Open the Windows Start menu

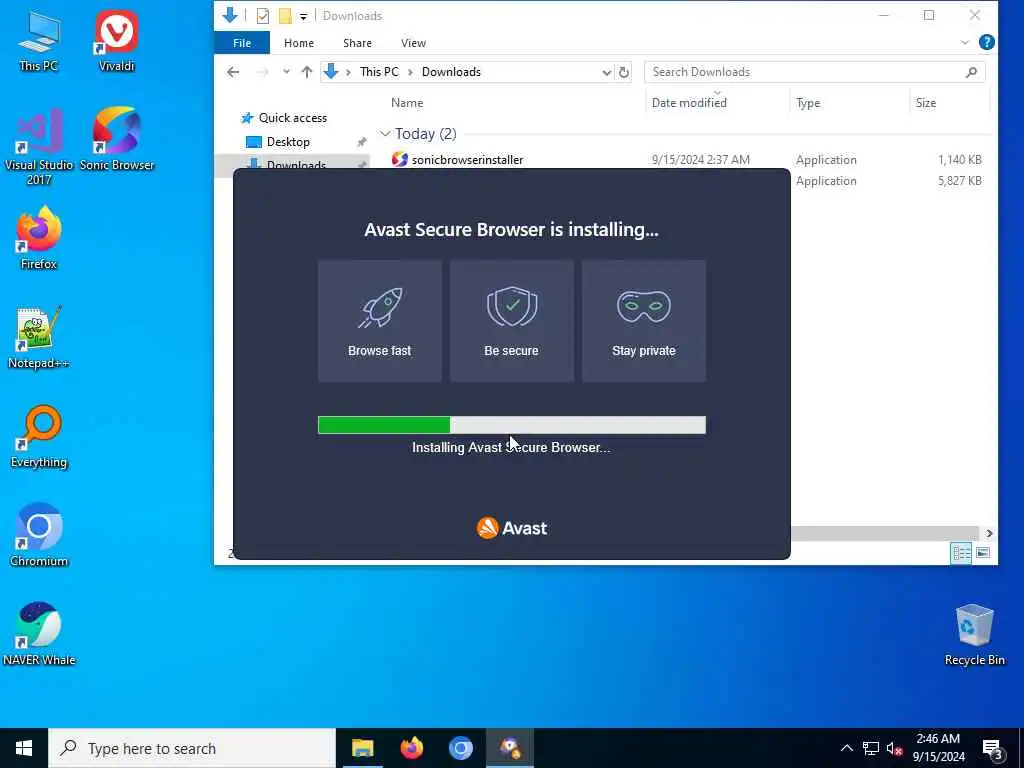24,748
